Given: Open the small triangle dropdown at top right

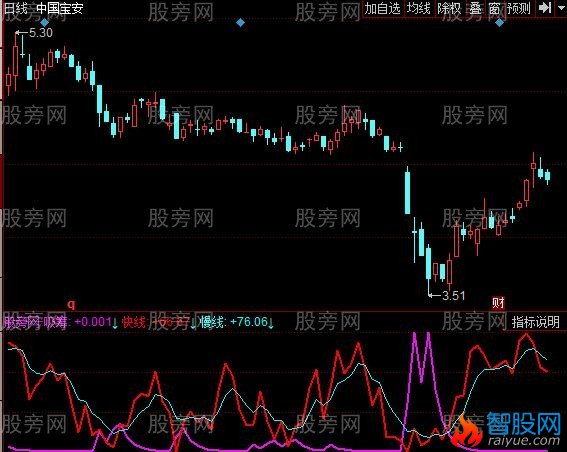Looking at the screenshot, I should pos(561,7).
